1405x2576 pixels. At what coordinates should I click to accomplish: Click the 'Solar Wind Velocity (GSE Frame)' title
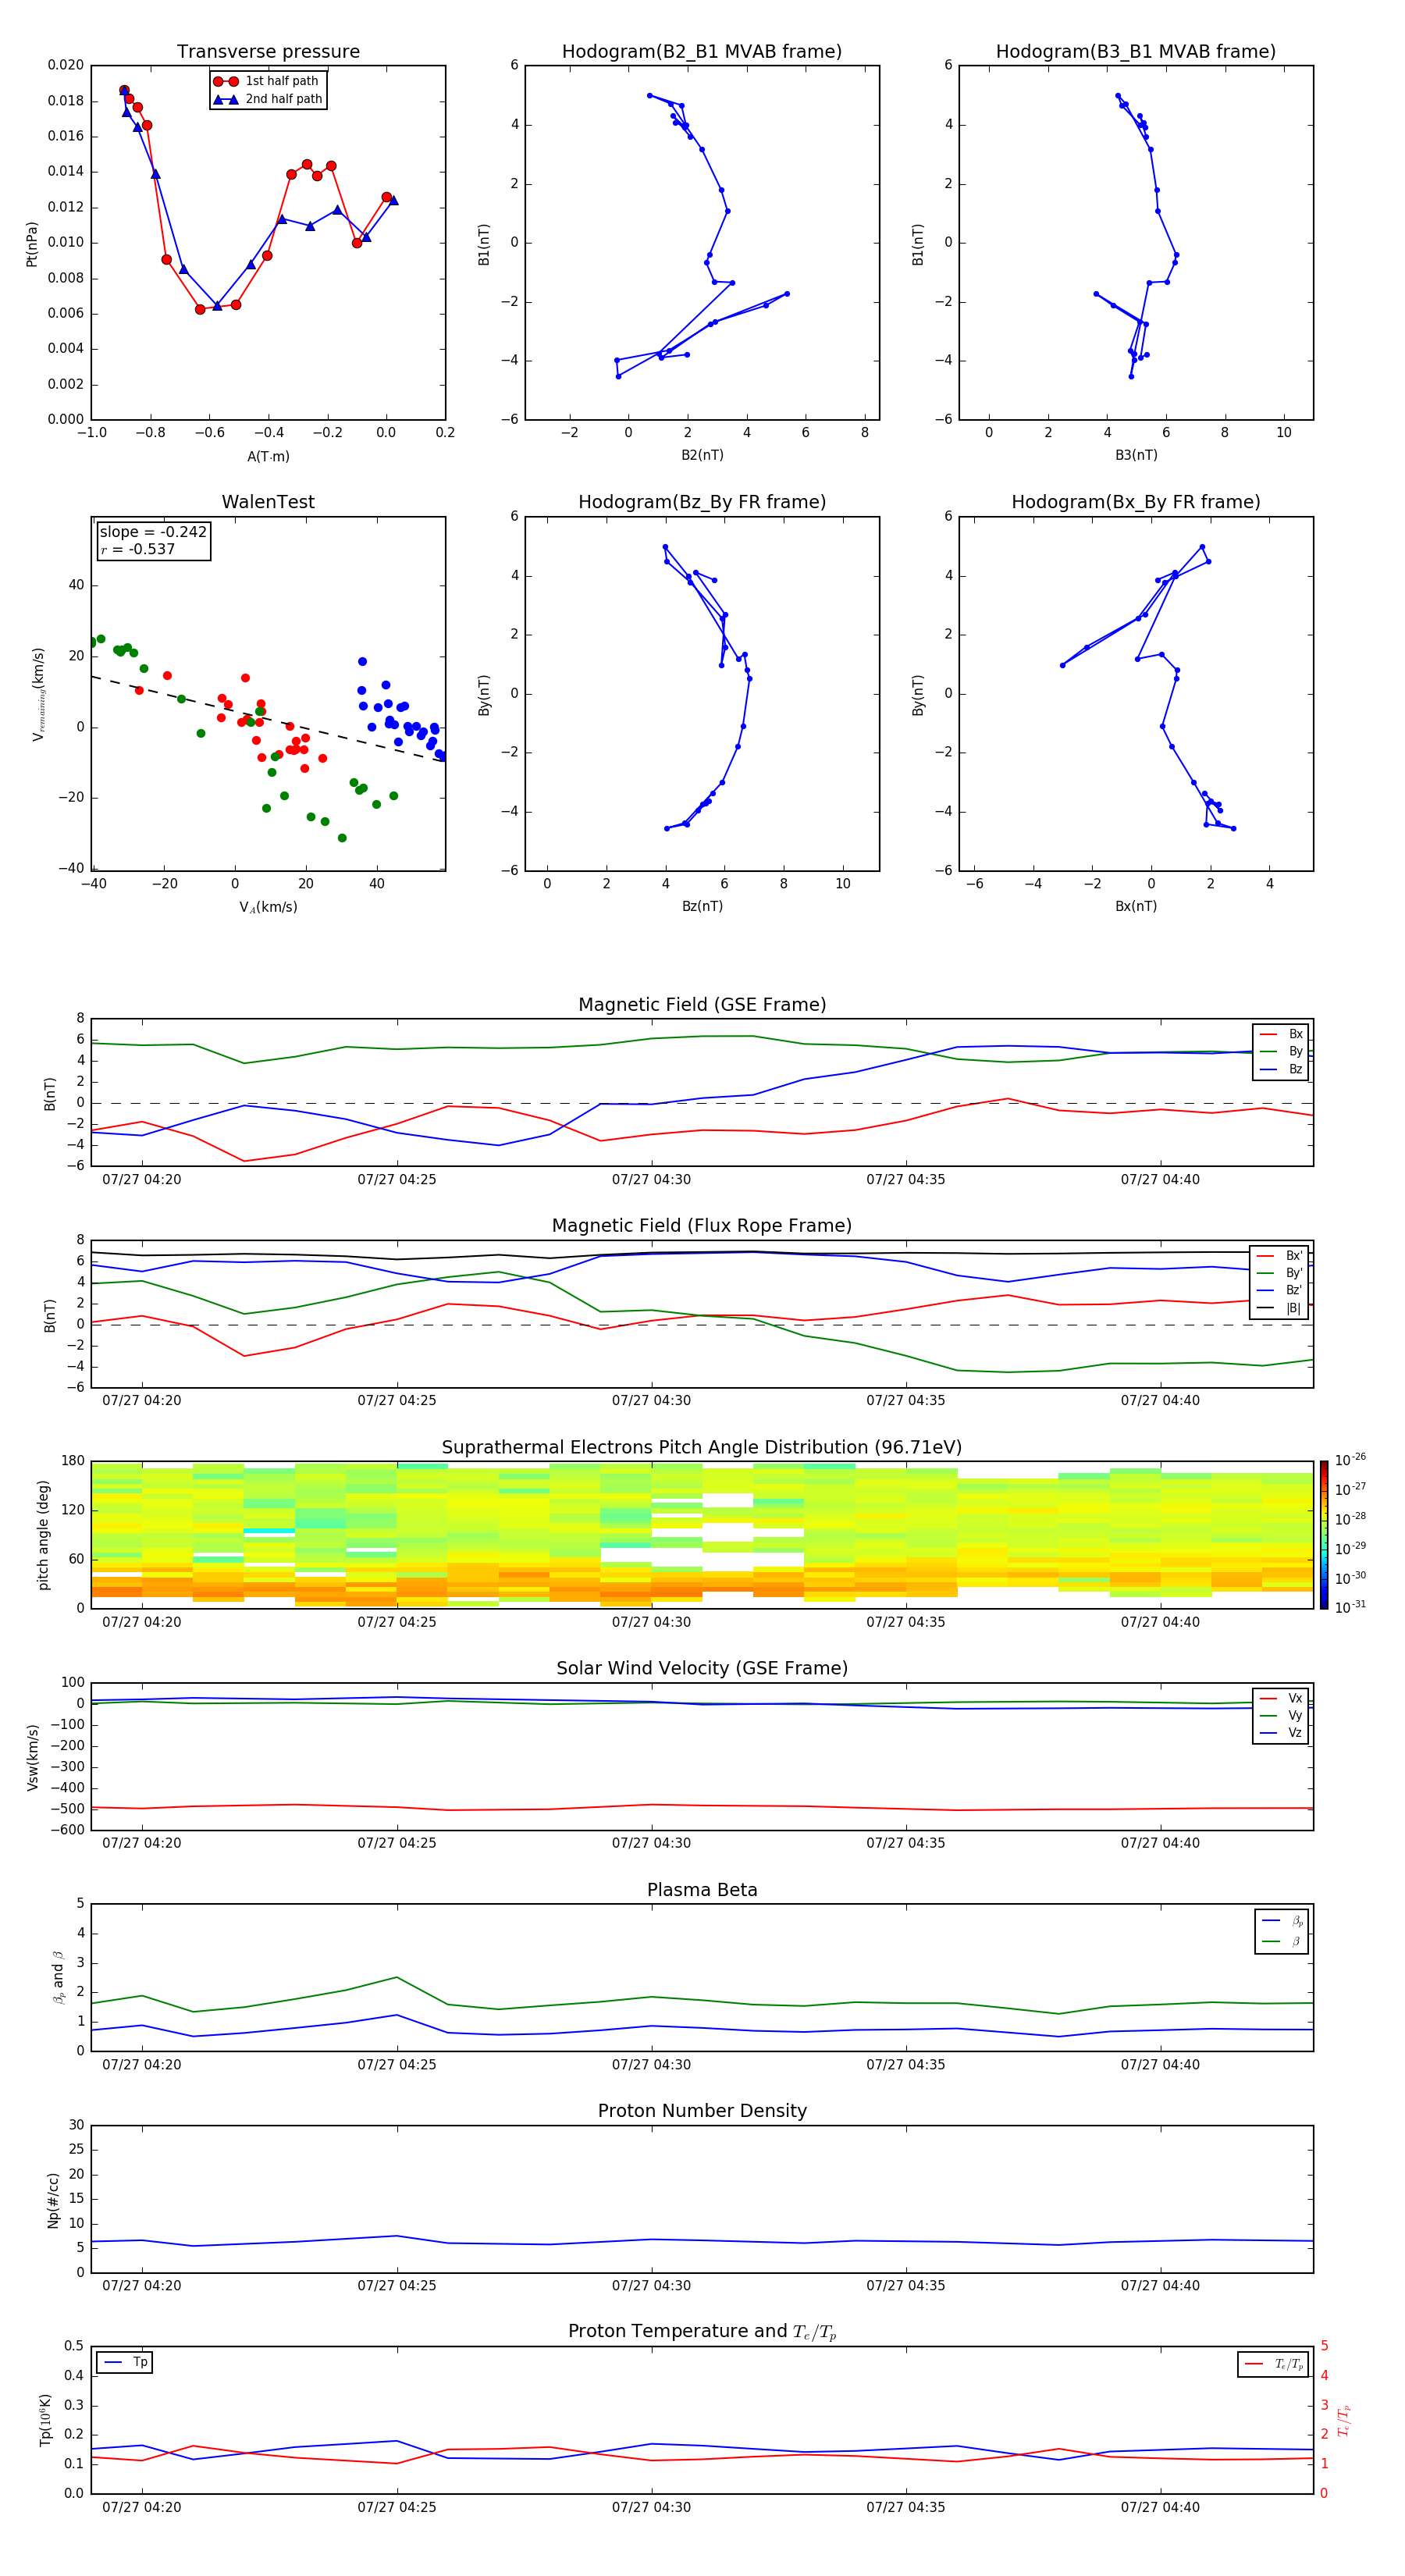702,1668
